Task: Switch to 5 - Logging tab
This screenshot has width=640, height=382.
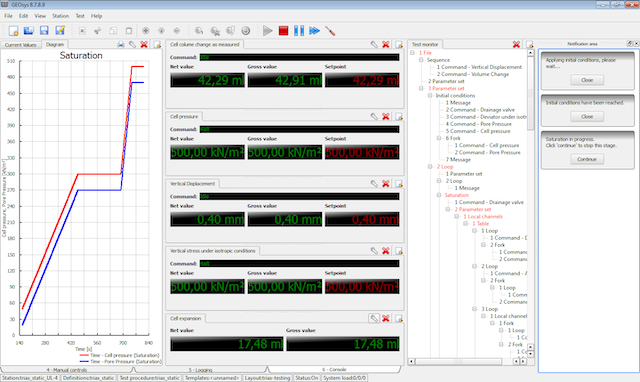Action: pos(200,370)
